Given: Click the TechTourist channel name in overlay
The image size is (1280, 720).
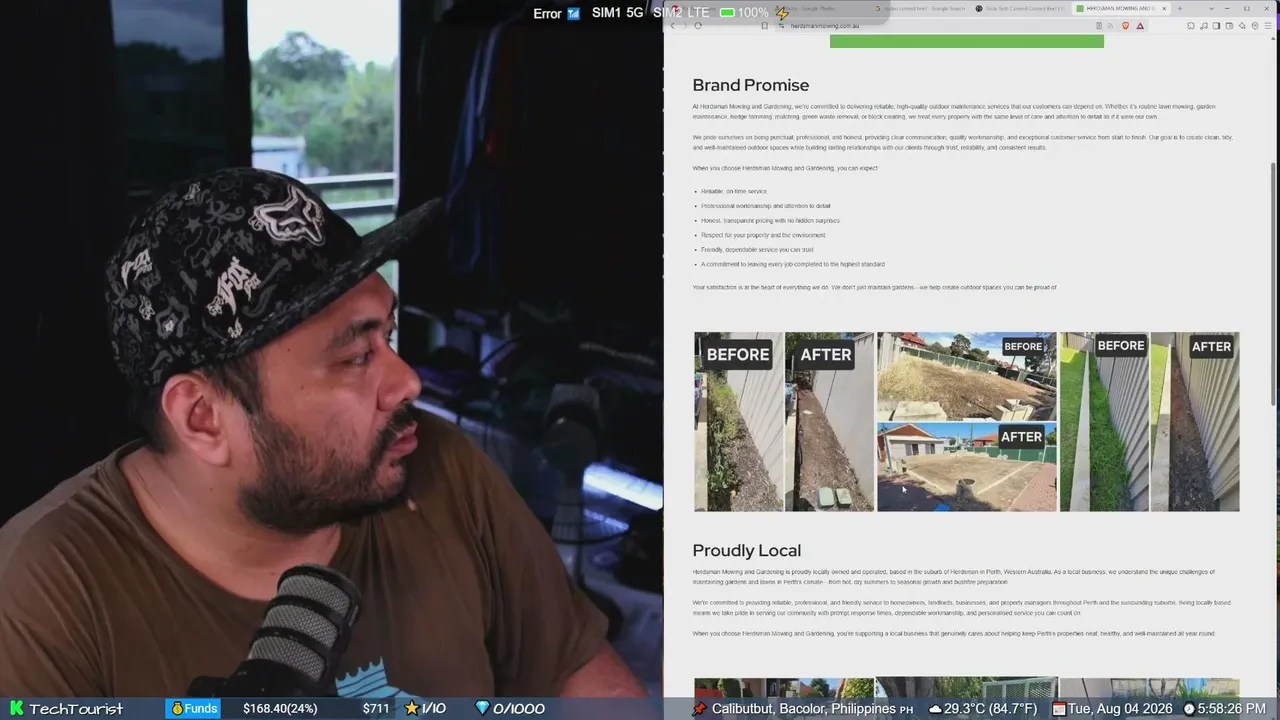Looking at the screenshot, I should (76, 709).
